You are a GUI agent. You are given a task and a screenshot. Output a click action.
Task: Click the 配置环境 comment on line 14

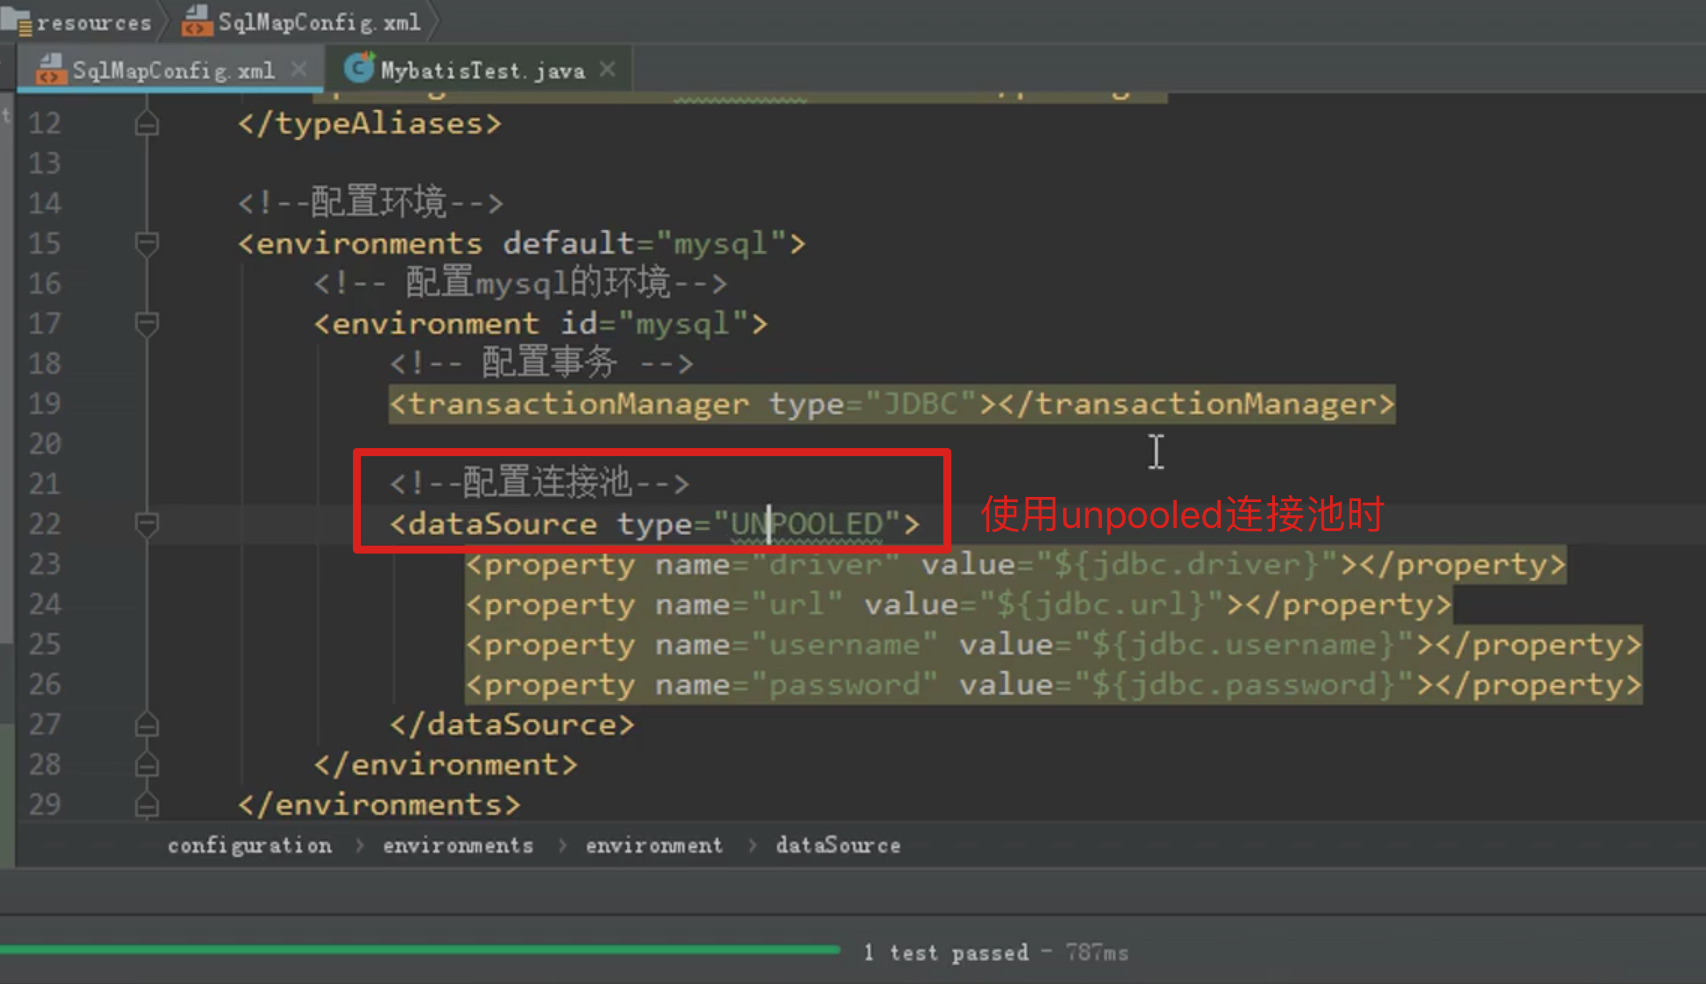pyautogui.click(x=370, y=203)
